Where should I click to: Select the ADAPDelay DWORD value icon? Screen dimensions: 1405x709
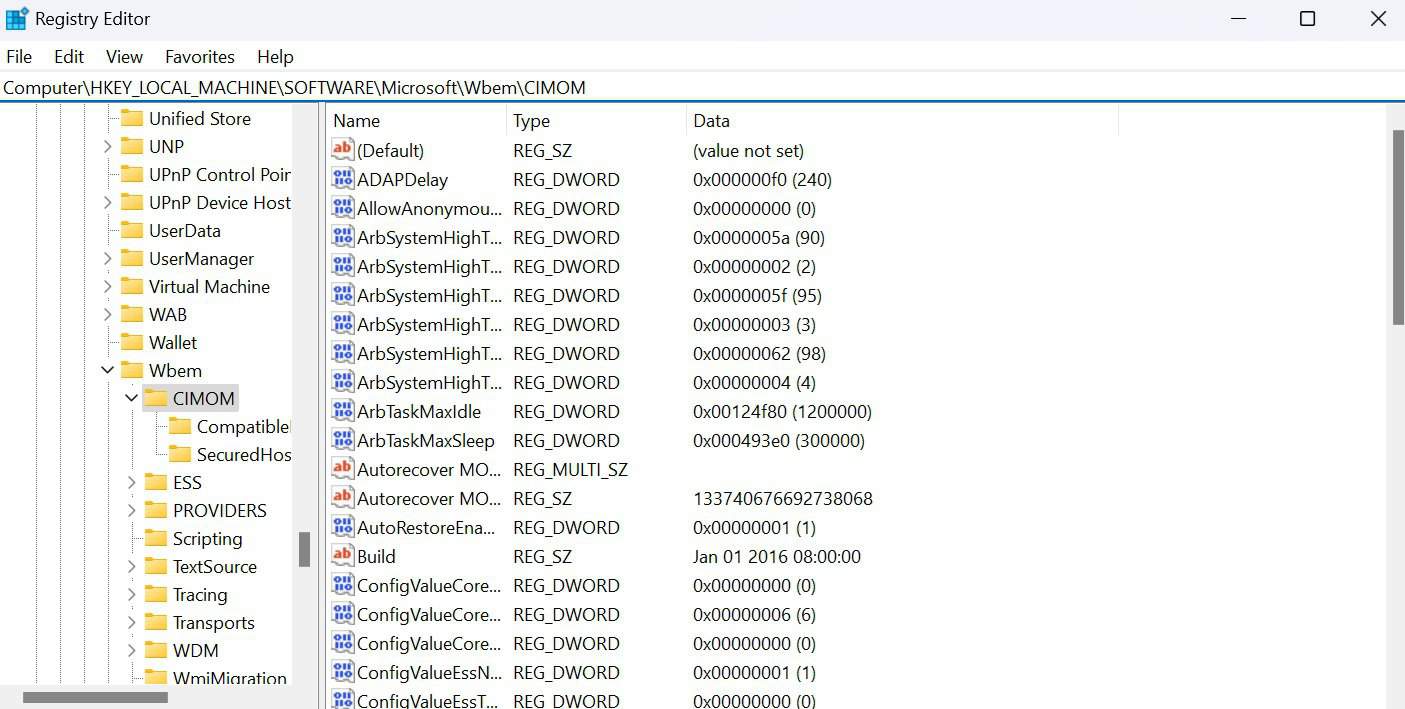point(343,179)
